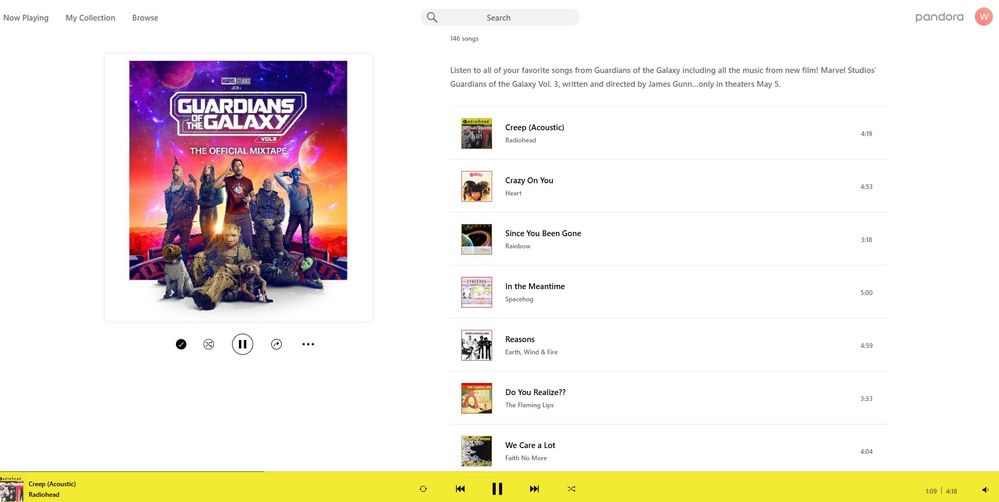Go to the Now Playing tab
This screenshot has width=999, height=502.
[25, 18]
